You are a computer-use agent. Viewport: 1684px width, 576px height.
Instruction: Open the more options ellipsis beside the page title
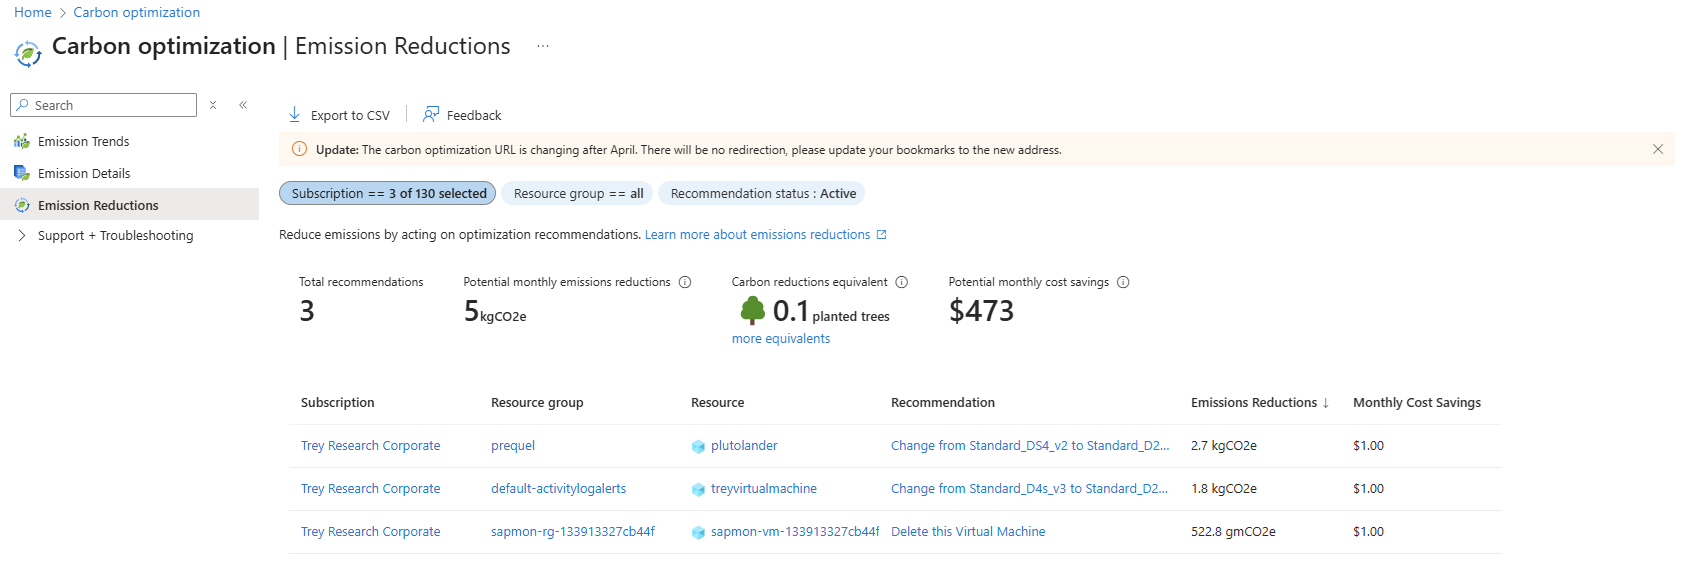coord(543,46)
